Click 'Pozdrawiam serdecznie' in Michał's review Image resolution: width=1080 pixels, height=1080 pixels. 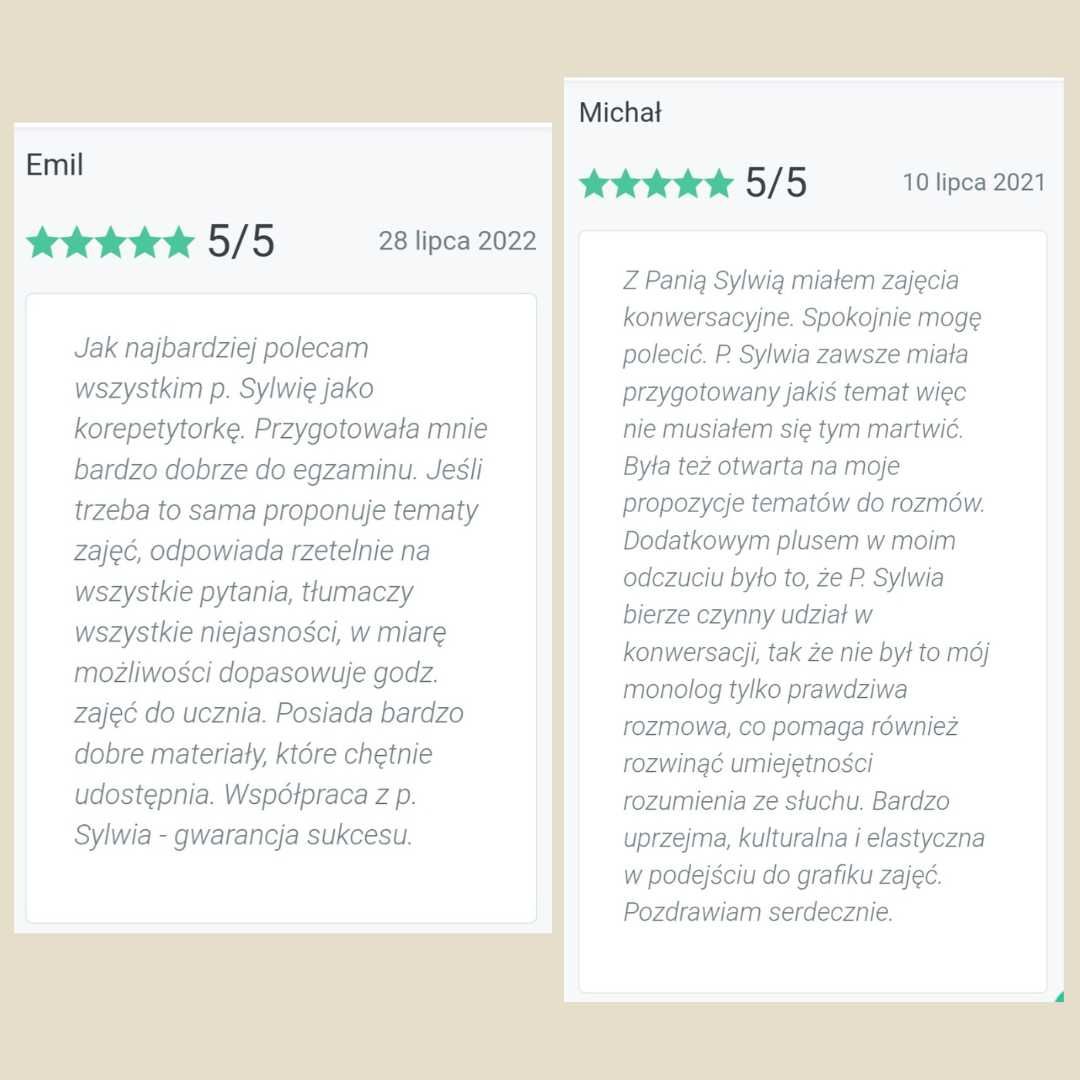(757, 912)
